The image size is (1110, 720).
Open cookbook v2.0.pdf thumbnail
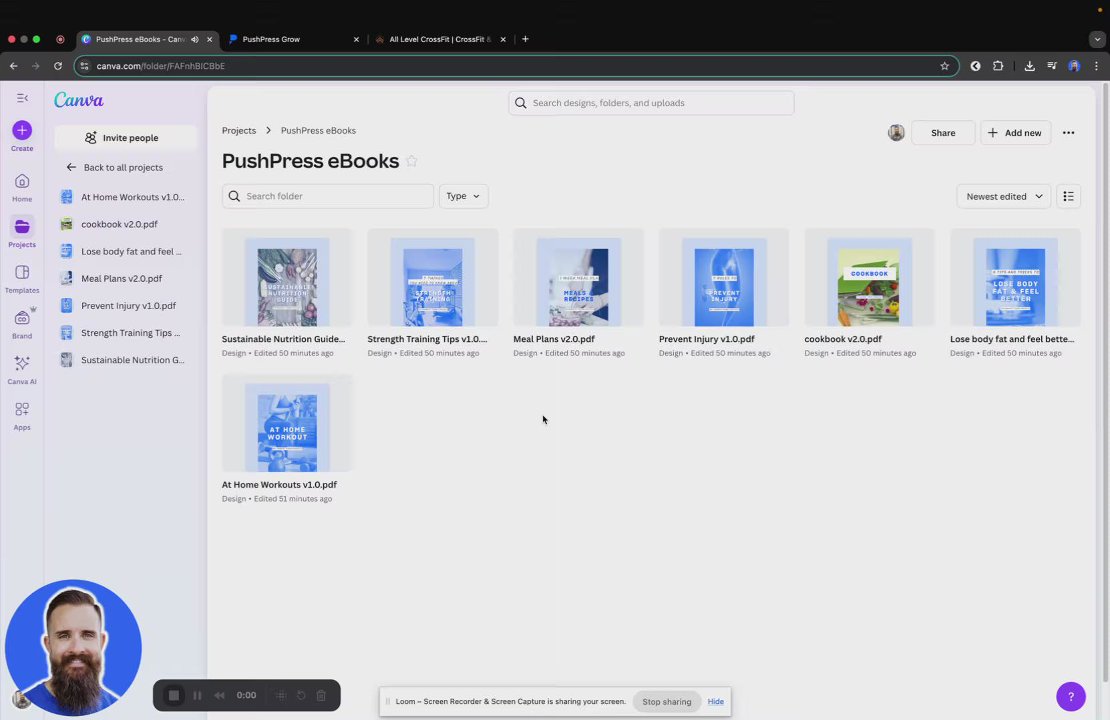869,278
